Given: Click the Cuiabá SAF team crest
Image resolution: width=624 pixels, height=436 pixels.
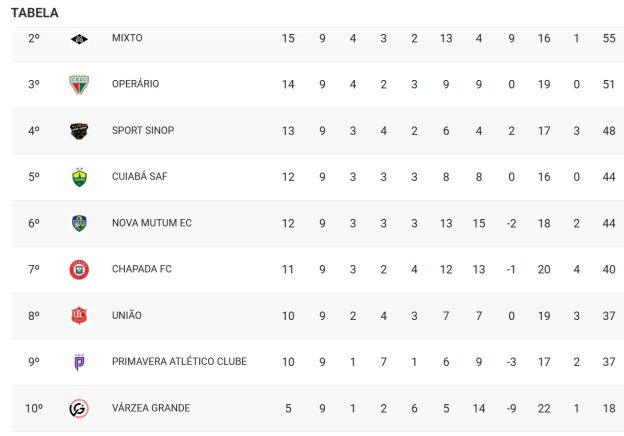Looking at the screenshot, I should point(80,177).
